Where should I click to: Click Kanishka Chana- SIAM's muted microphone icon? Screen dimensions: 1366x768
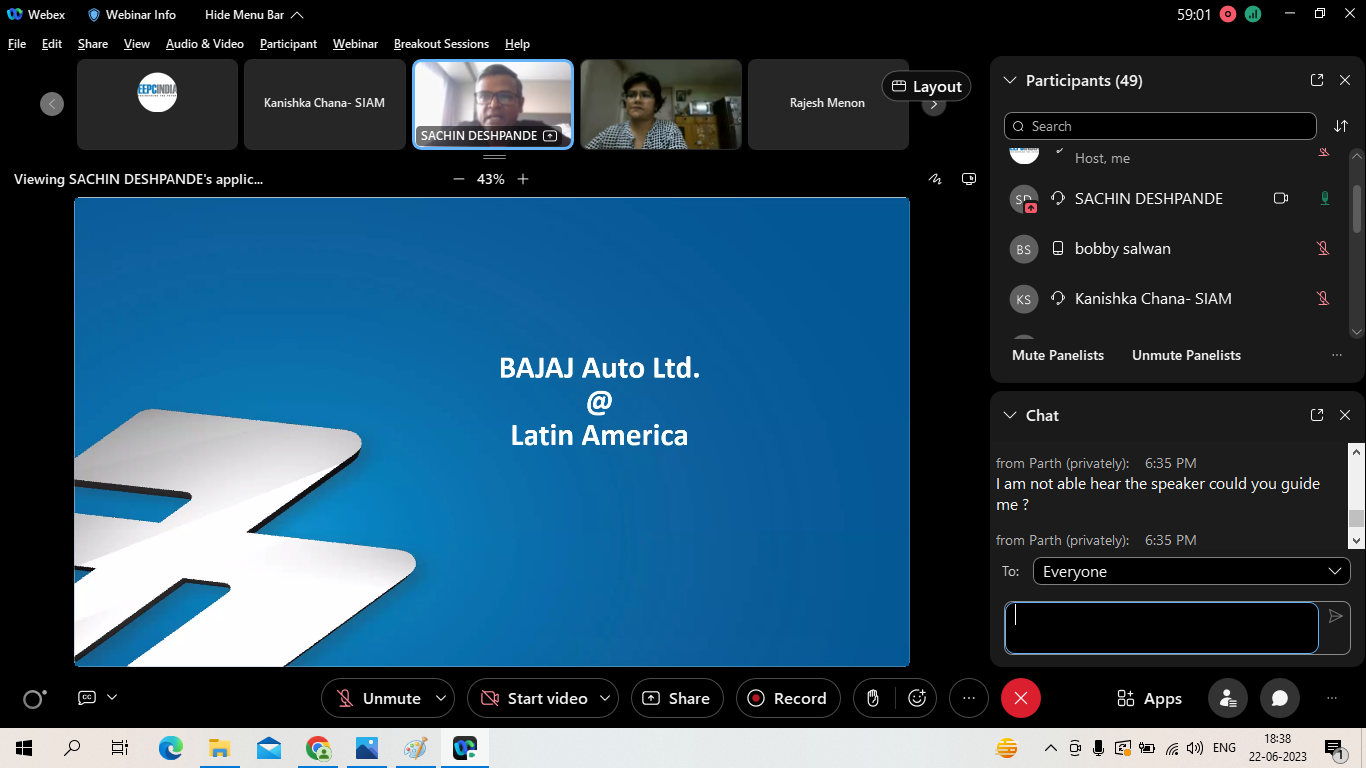1323,298
